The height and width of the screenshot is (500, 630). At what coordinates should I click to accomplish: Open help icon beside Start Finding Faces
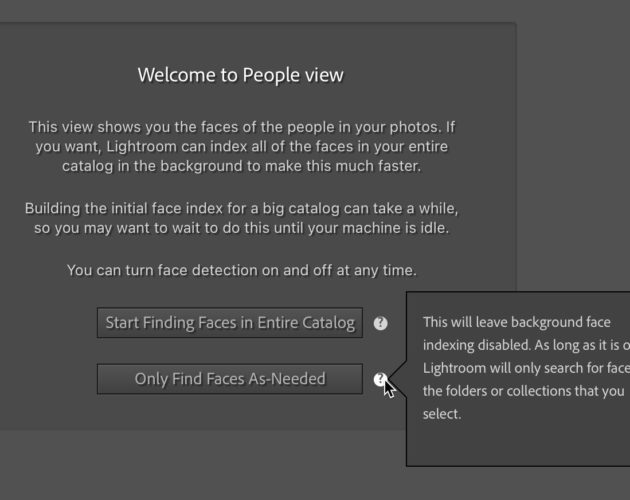(x=380, y=323)
